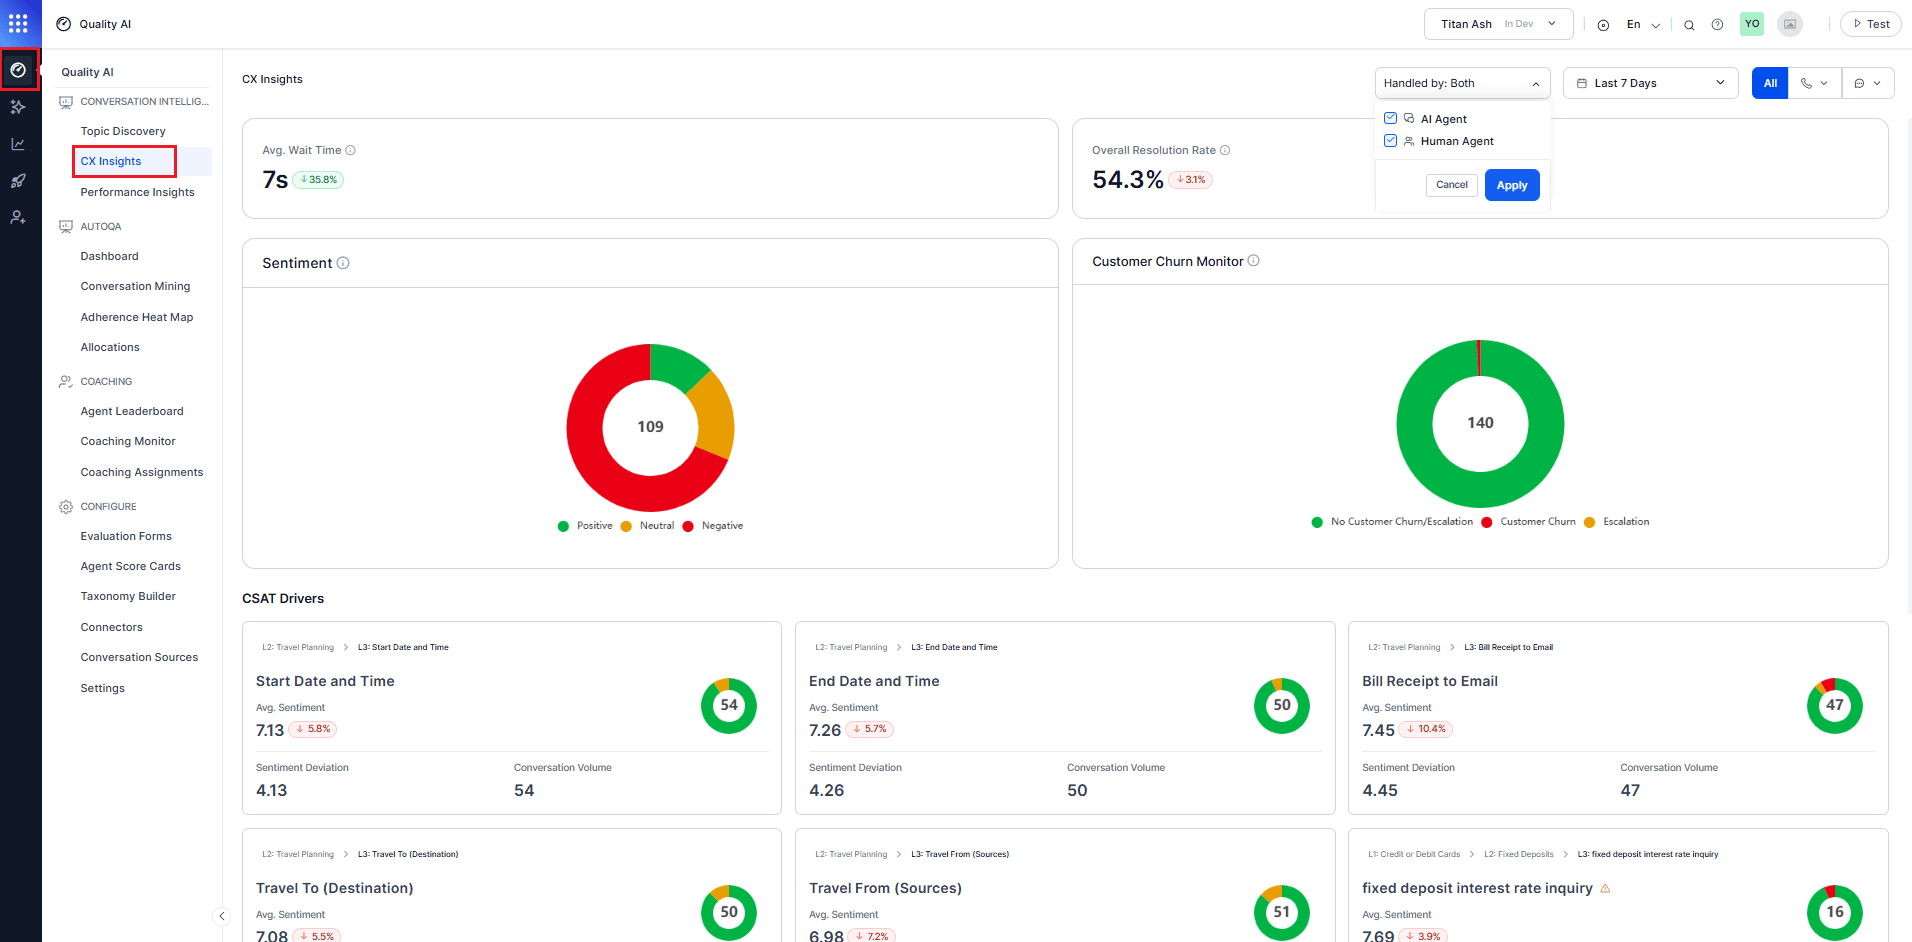Screen dimensions: 1912x942
Task: Uncheck the Human Agent checkbox
Action: (x=1390, y=140)
